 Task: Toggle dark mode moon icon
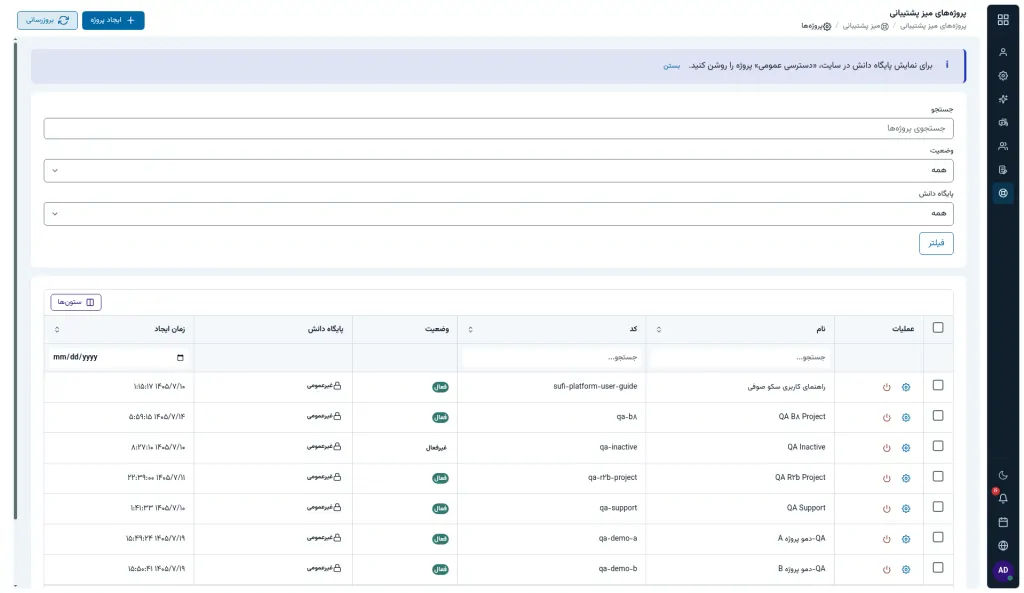[x=1002, y=475]
